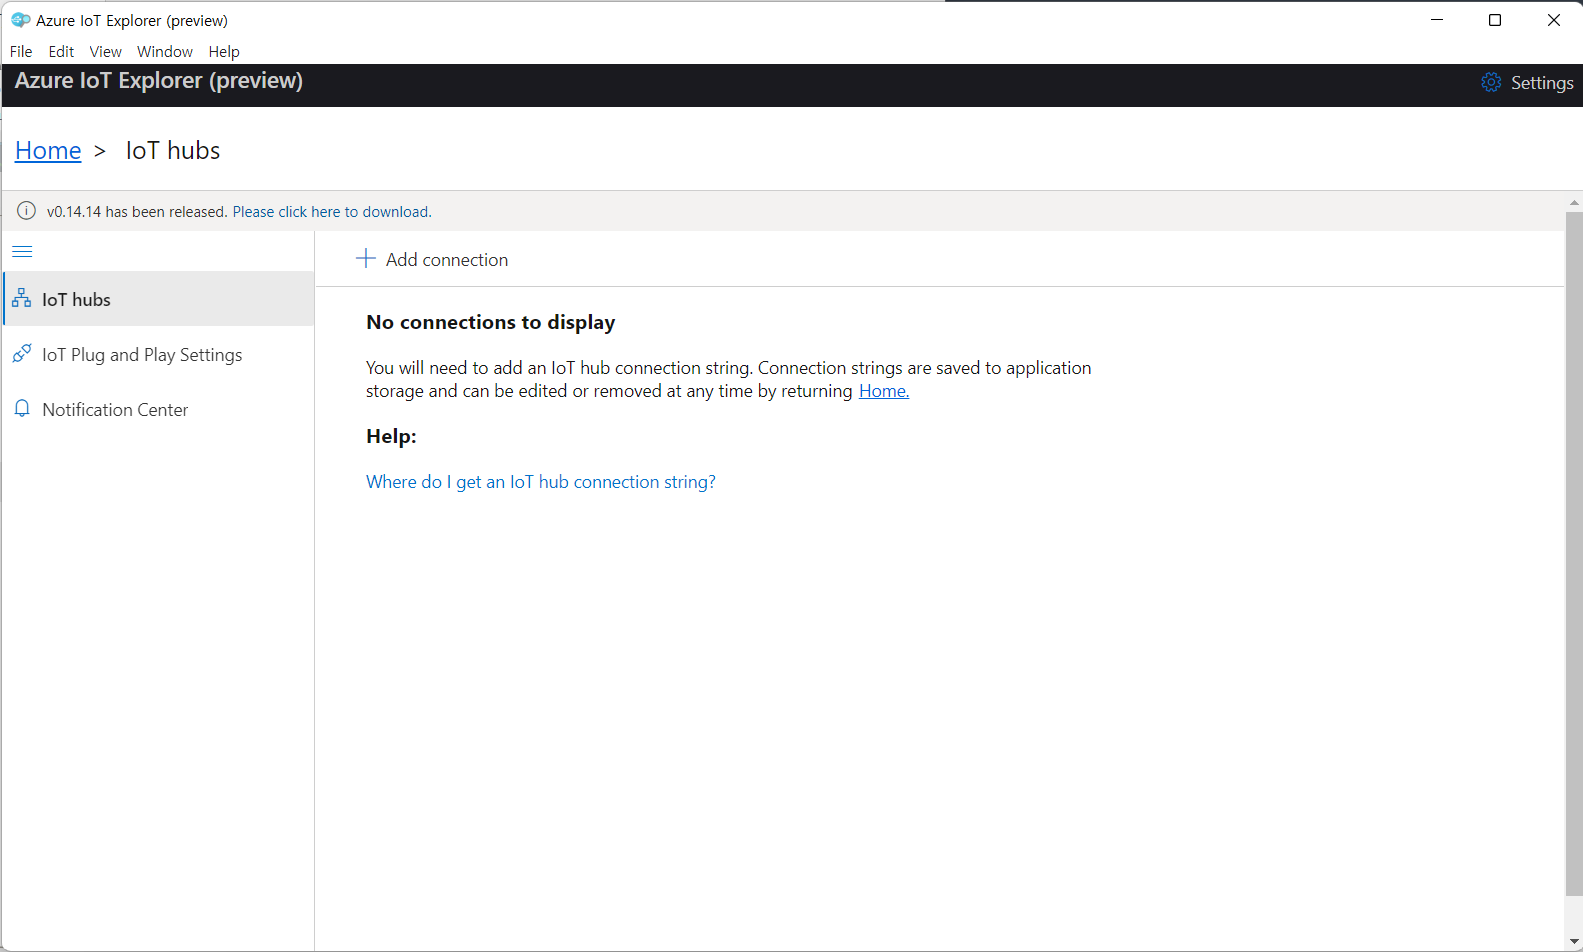This screenshot has width=1583, height=952.
Task: Open 'Where do I get an IoT hub connection string?' link
Action: pyautogui.click(x=541, y=482)
